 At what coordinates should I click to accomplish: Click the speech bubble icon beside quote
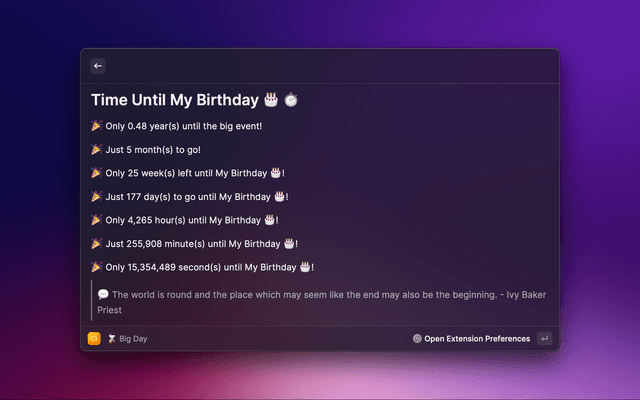103,294
